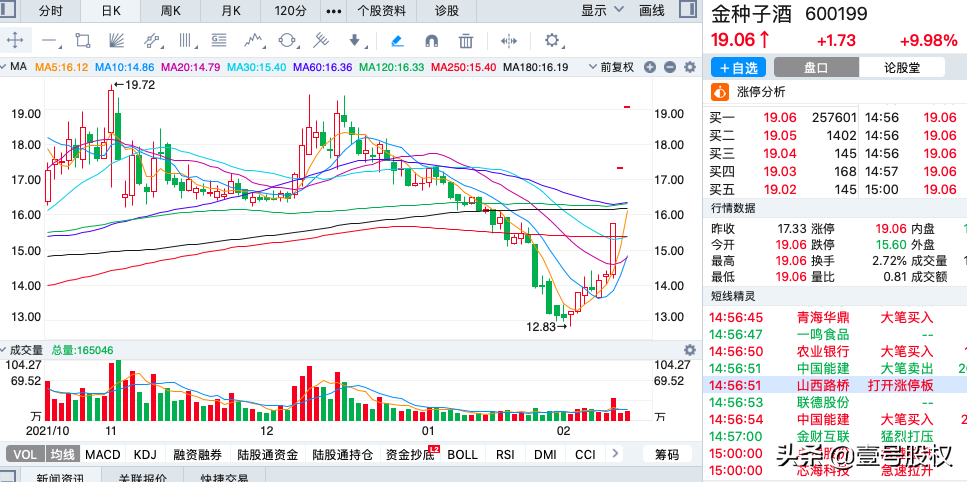The width and height of the screenshot is (967, 482).
Task: Select RSI indicator
Action: tap(505, 455)
